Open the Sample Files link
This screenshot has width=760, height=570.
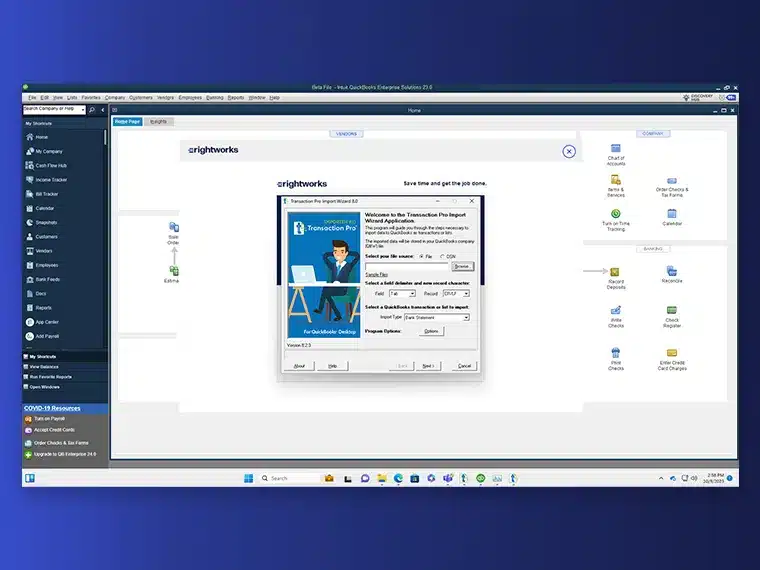376,275
